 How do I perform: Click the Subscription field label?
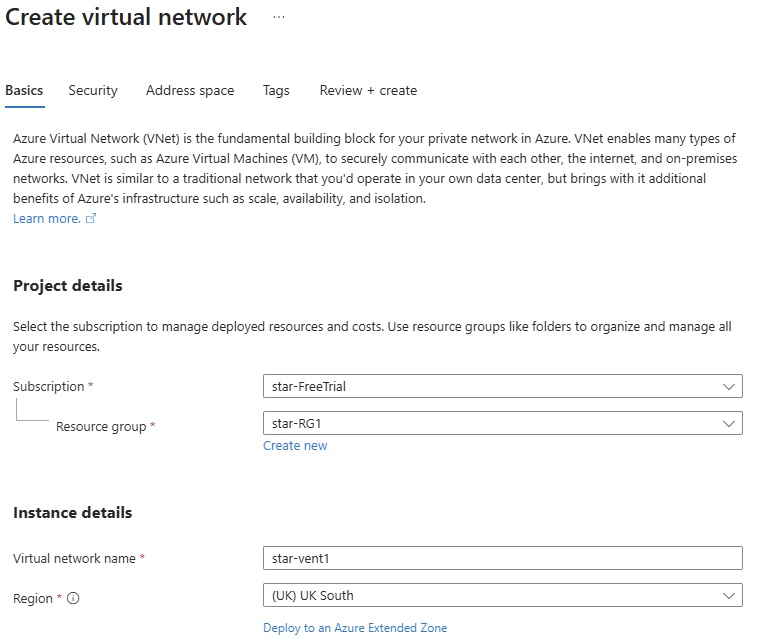click(48, 386)
